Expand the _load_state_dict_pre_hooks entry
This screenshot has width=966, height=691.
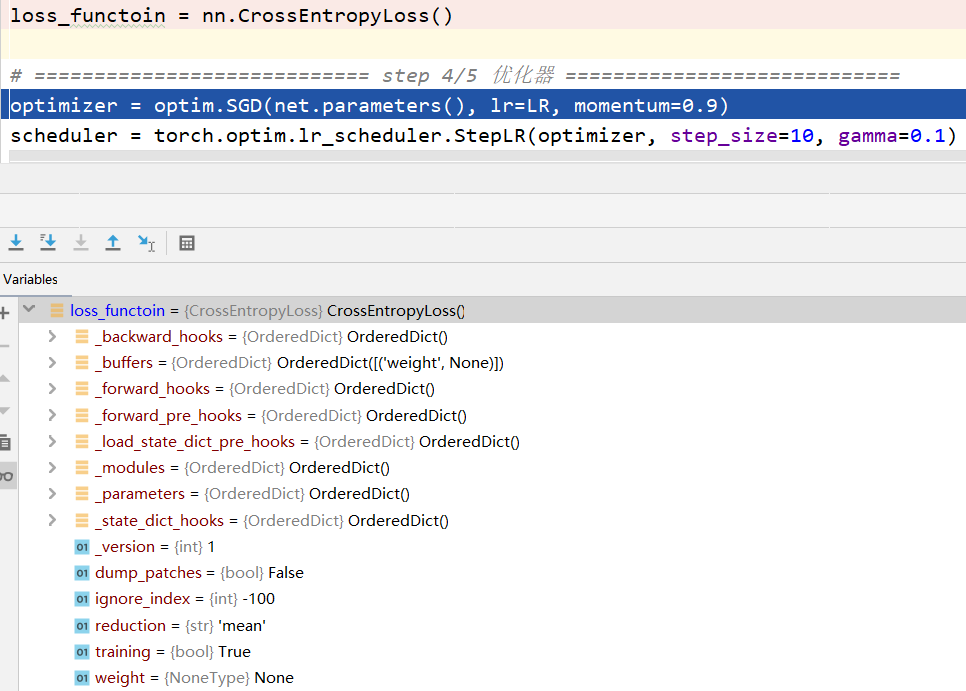[52, 442]
